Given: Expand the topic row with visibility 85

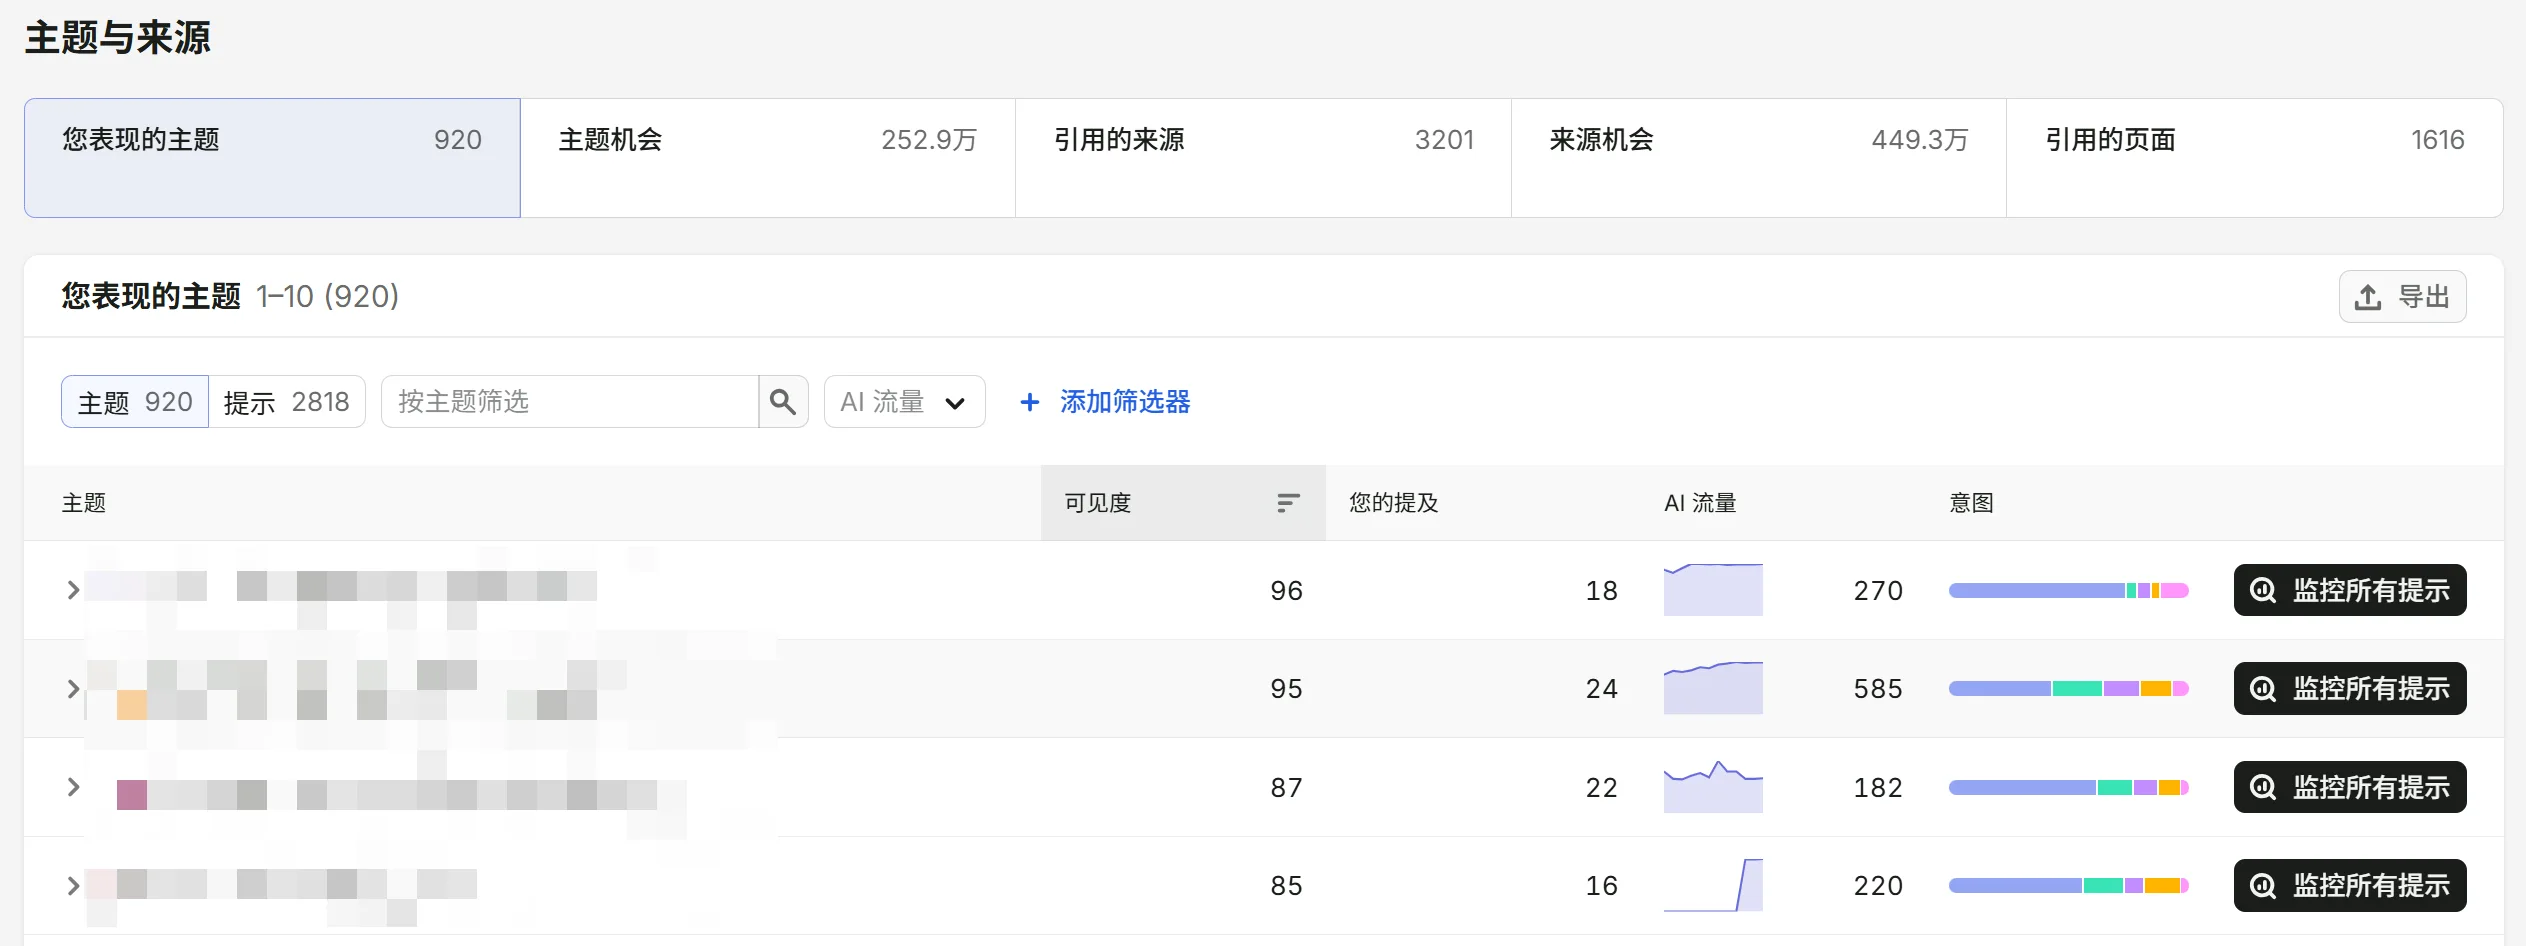Looking at the screenshot, I should [73, 885].
